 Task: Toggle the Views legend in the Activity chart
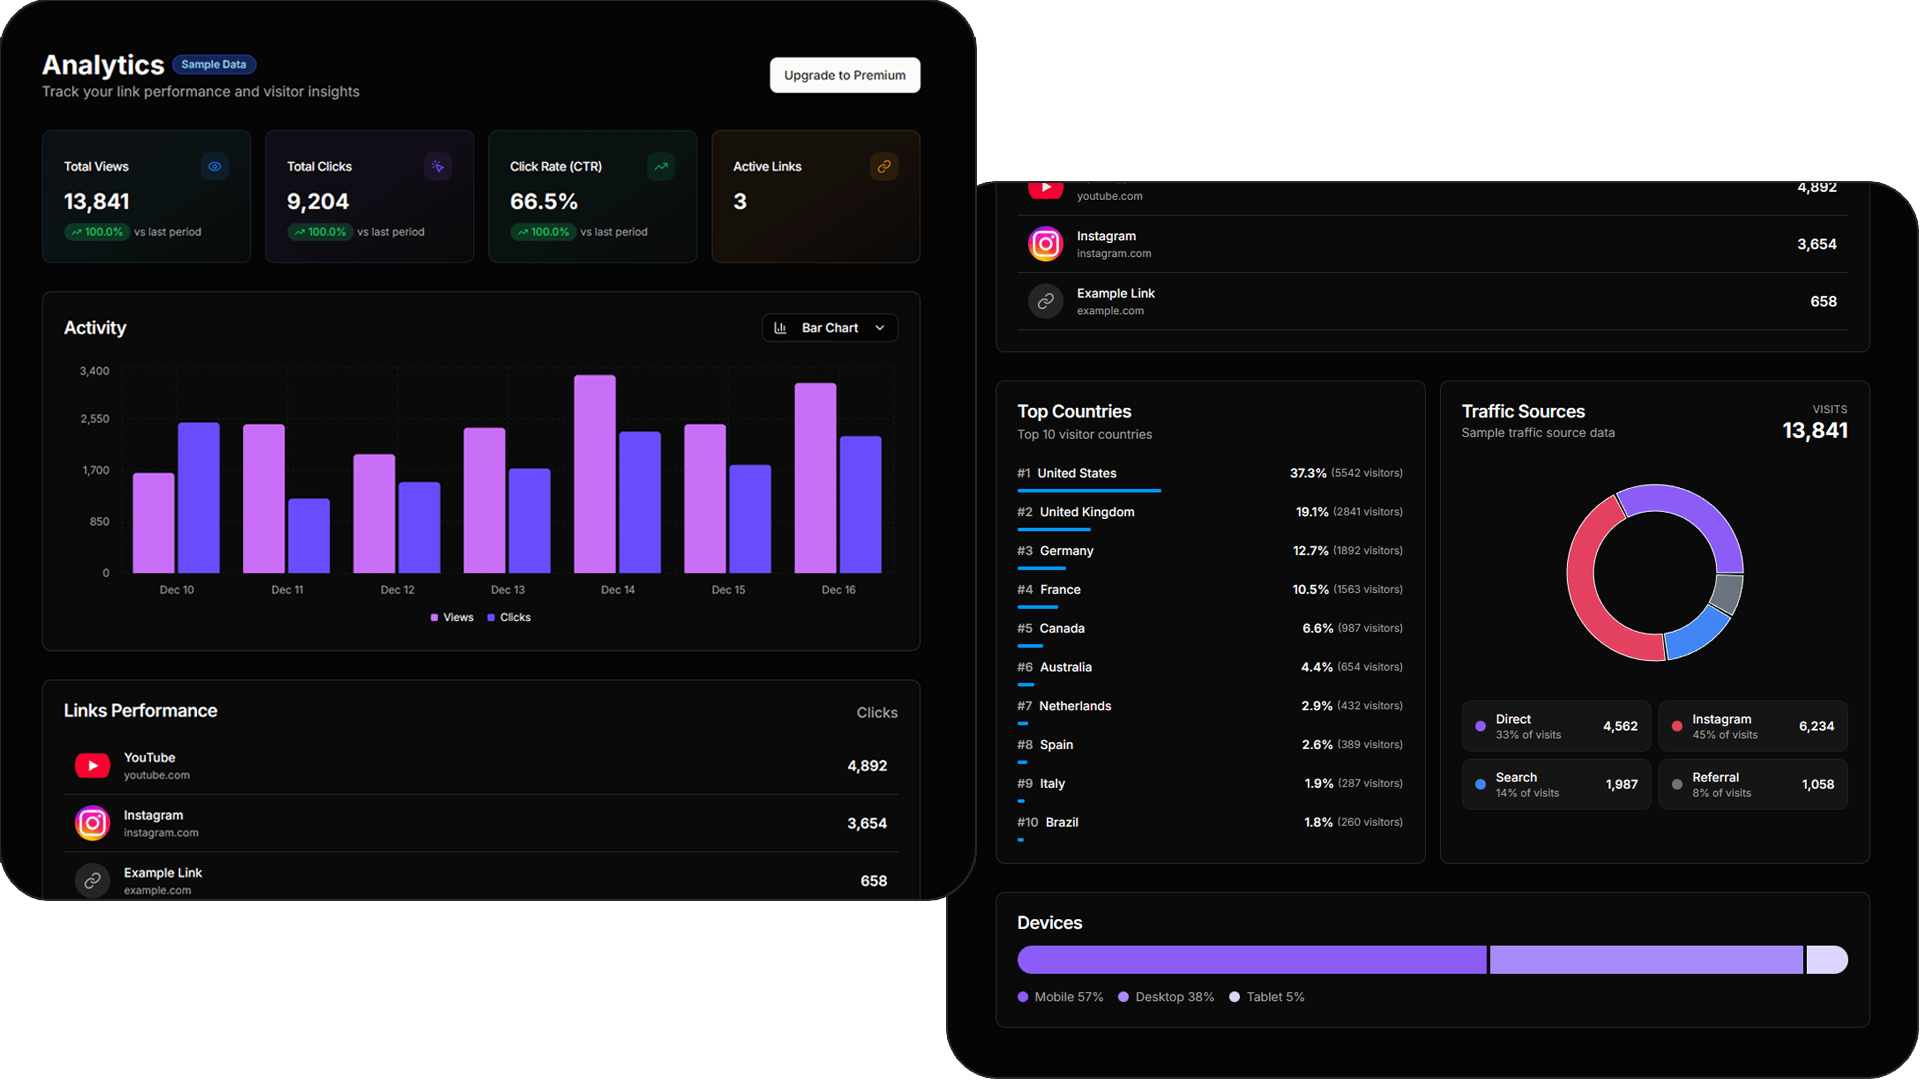coord(451,617)
